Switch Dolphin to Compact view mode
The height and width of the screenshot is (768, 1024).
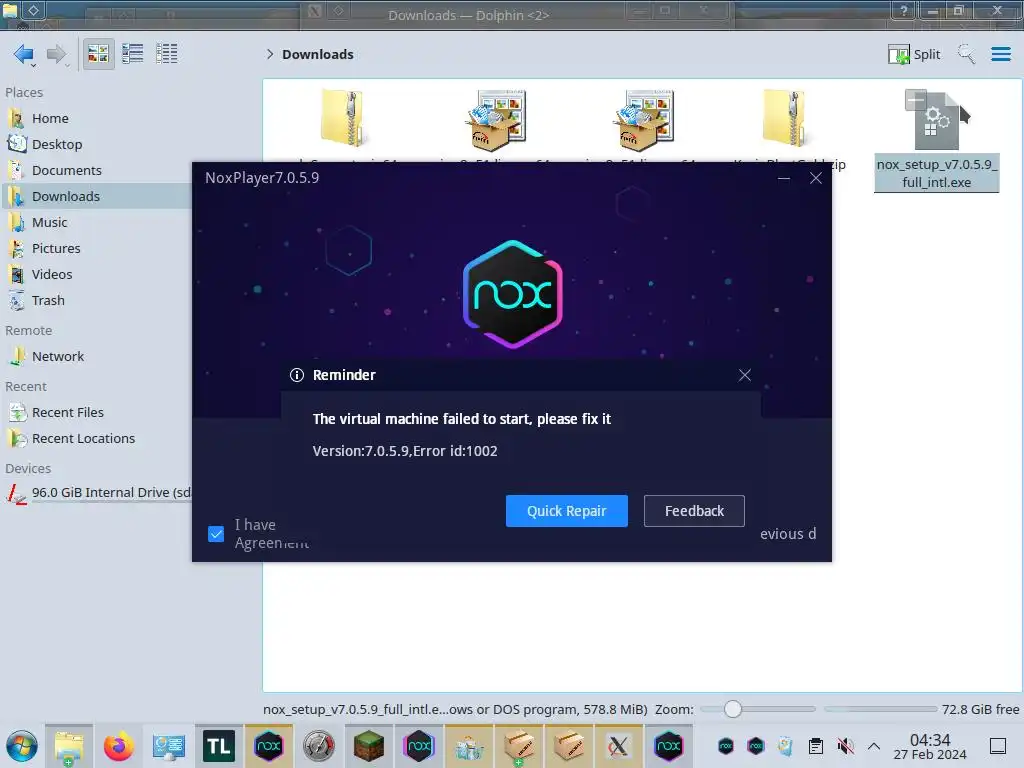tap(133, 54)
